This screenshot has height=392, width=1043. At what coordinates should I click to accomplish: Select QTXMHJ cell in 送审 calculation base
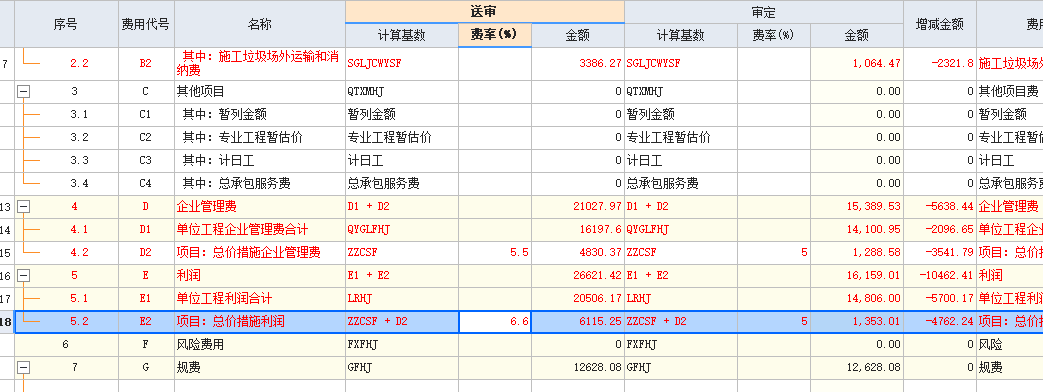402,92
